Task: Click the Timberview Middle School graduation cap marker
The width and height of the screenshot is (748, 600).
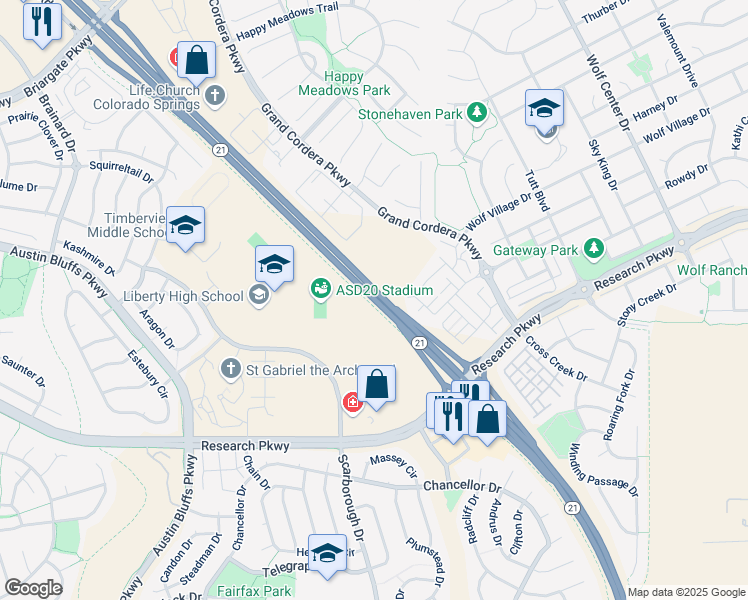Action: click(186, 226)
